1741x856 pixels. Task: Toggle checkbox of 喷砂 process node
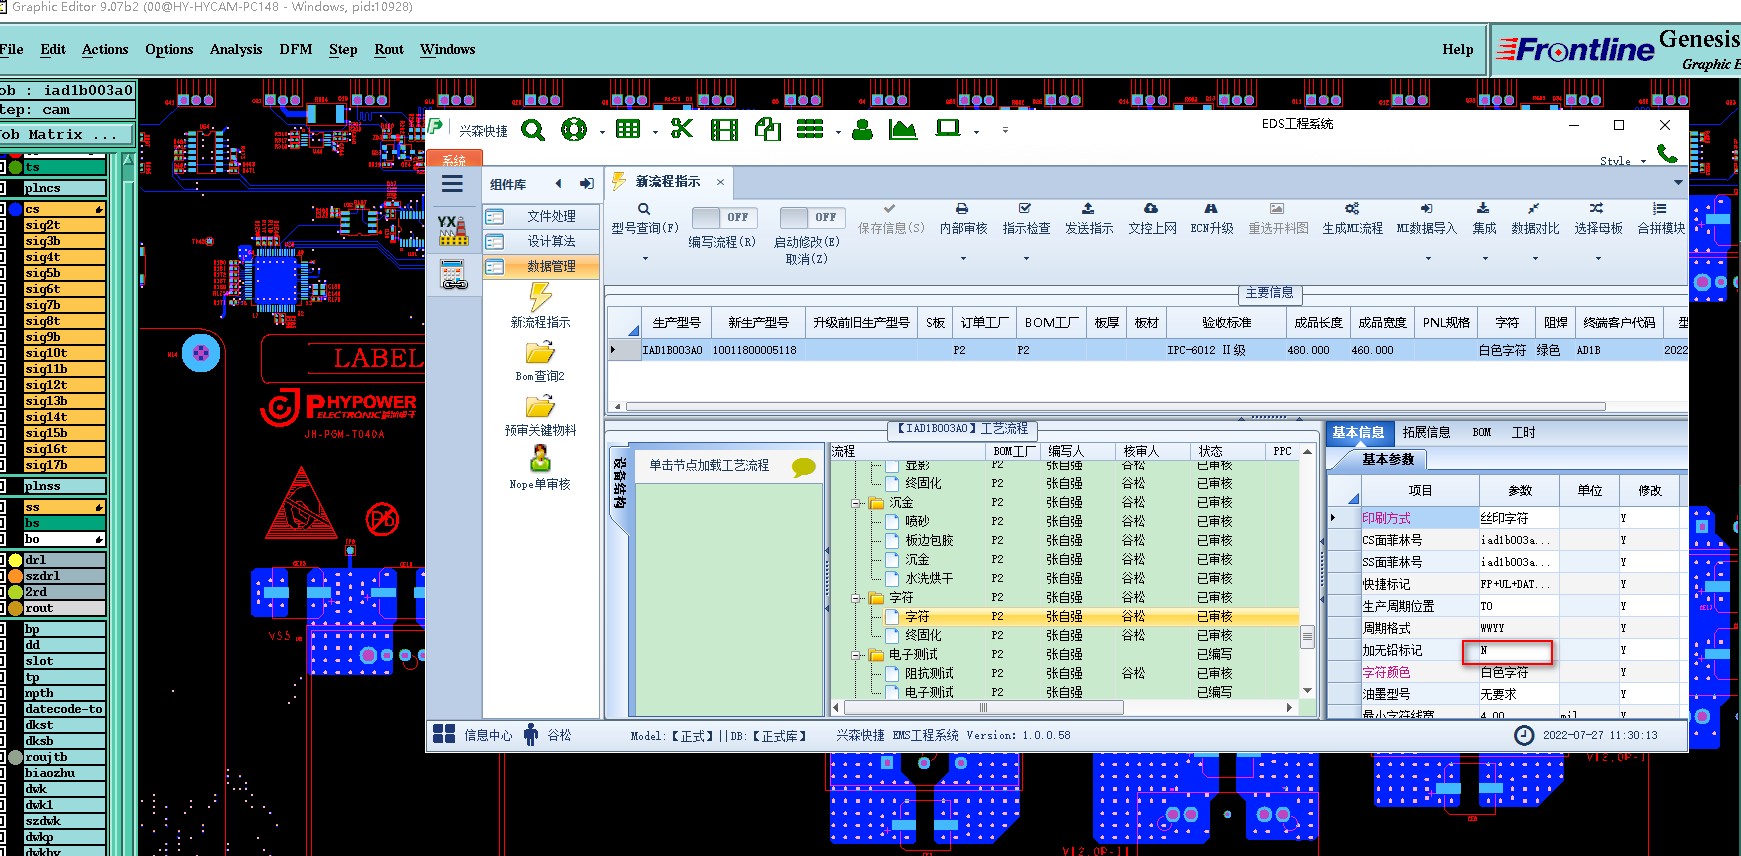(x=892, y=521)
